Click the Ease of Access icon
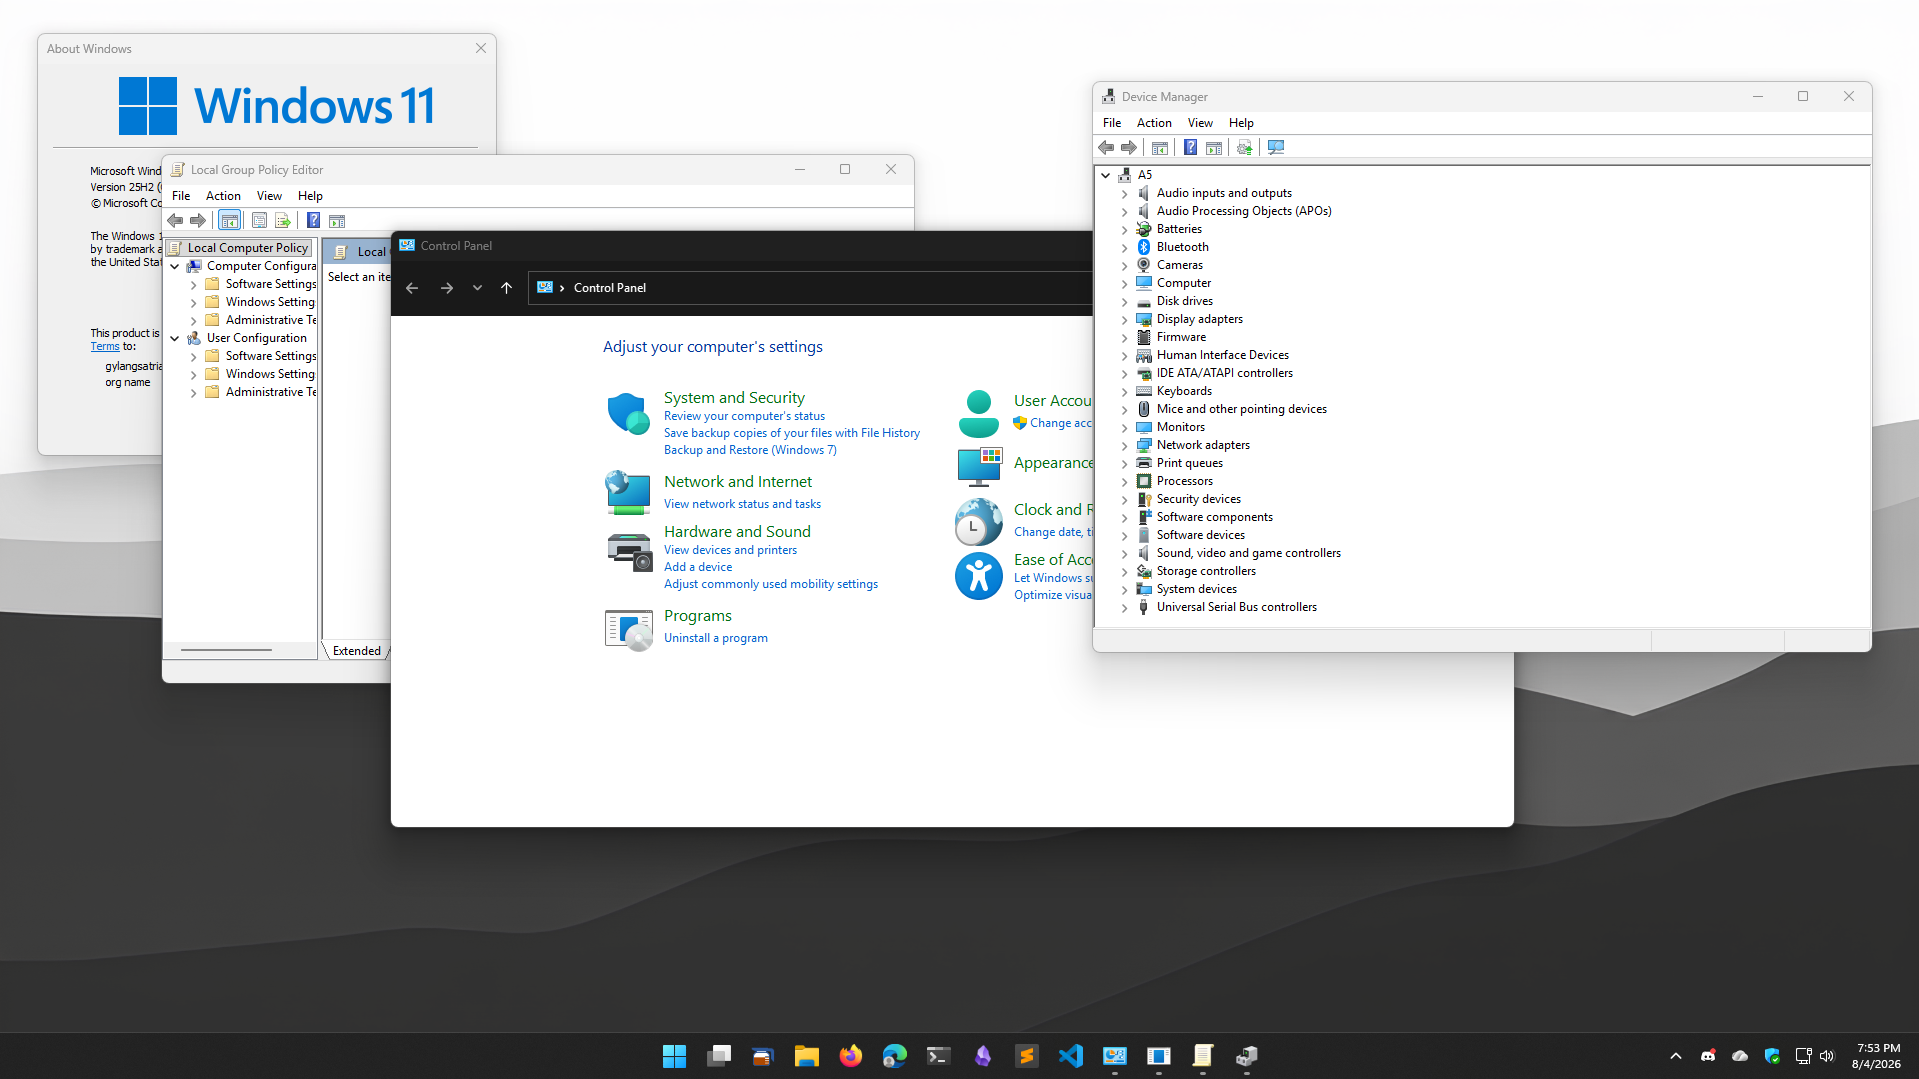Screen dimensions: 1919x1079 (x=979, y=576)
